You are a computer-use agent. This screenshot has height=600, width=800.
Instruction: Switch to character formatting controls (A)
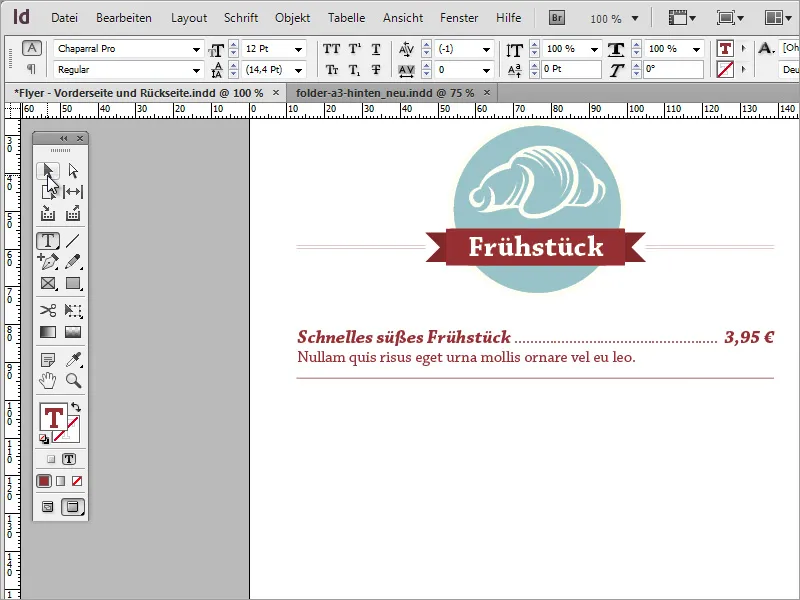tap(32, 48)
